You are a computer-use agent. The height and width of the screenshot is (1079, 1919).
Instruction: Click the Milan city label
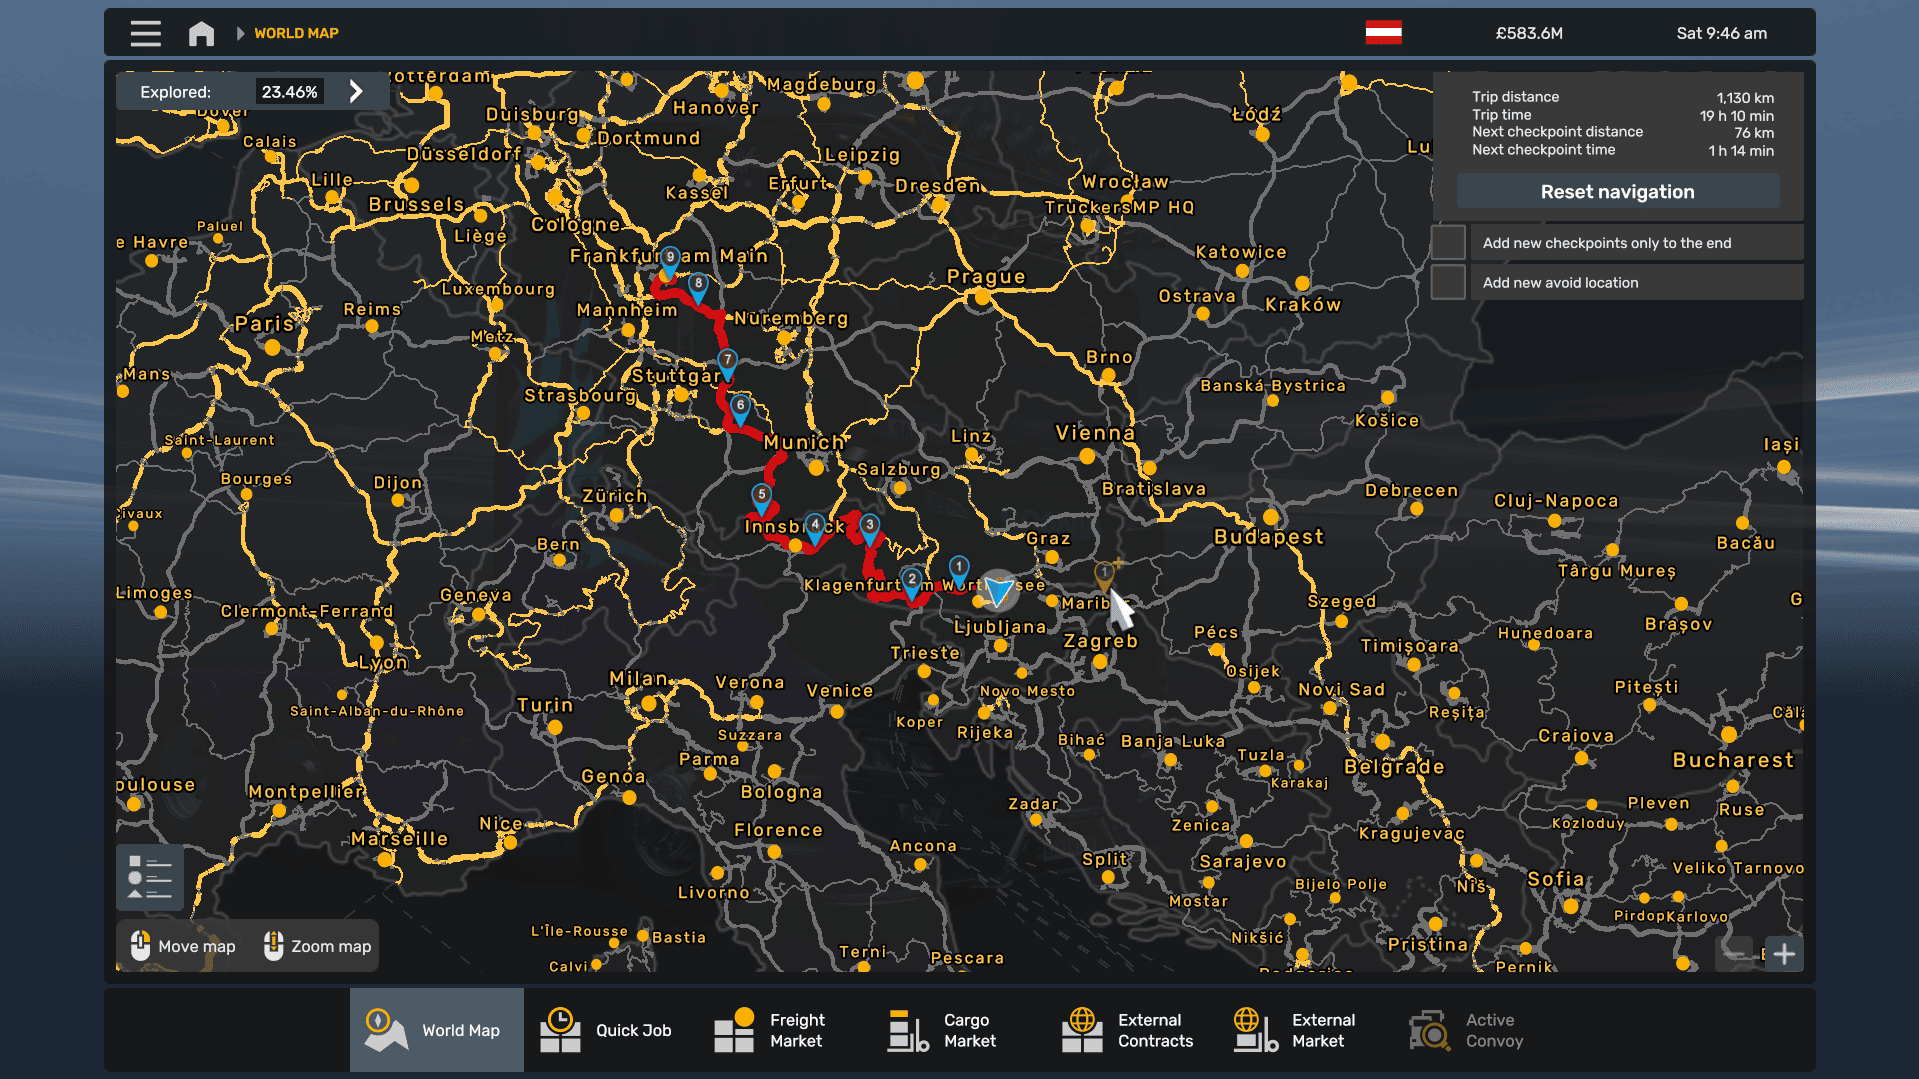coord(638,679)
